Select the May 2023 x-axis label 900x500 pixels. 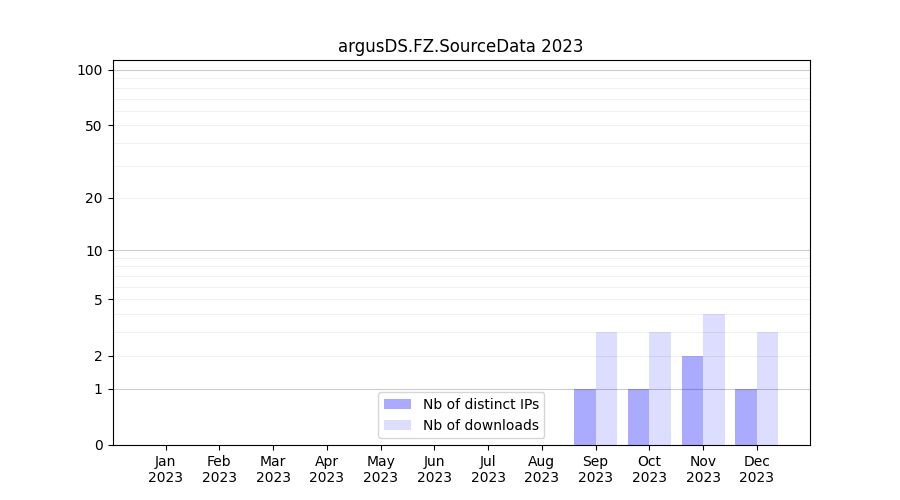(x=380, y=469)
